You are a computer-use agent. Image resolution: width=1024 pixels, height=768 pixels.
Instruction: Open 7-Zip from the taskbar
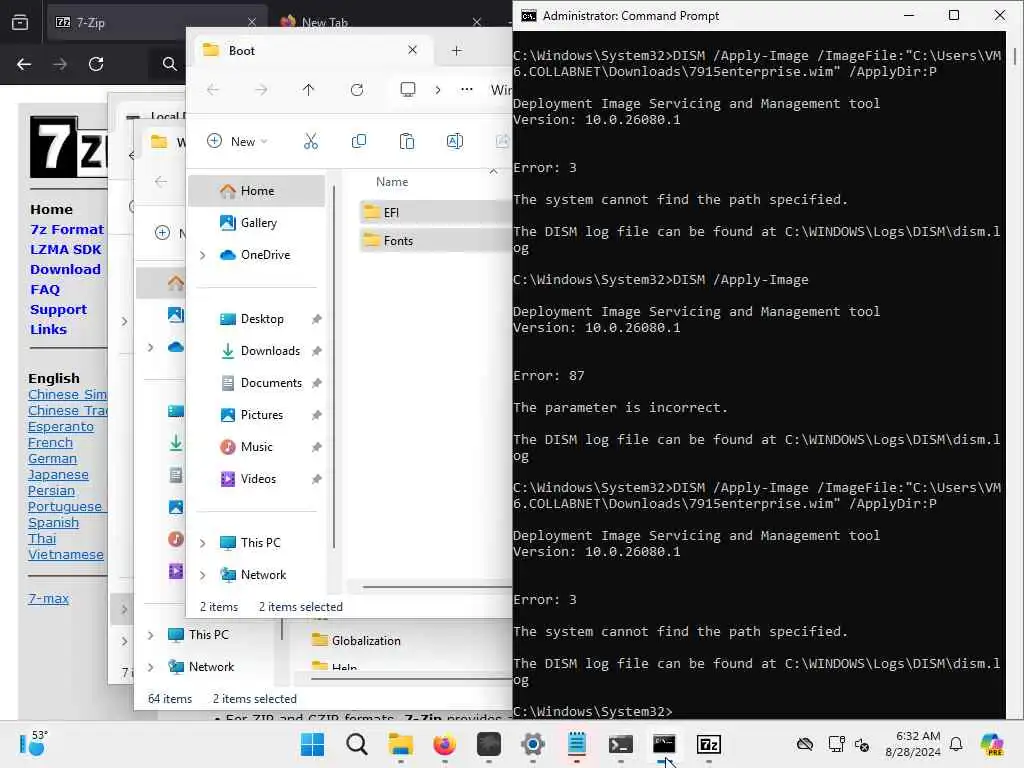709,744
